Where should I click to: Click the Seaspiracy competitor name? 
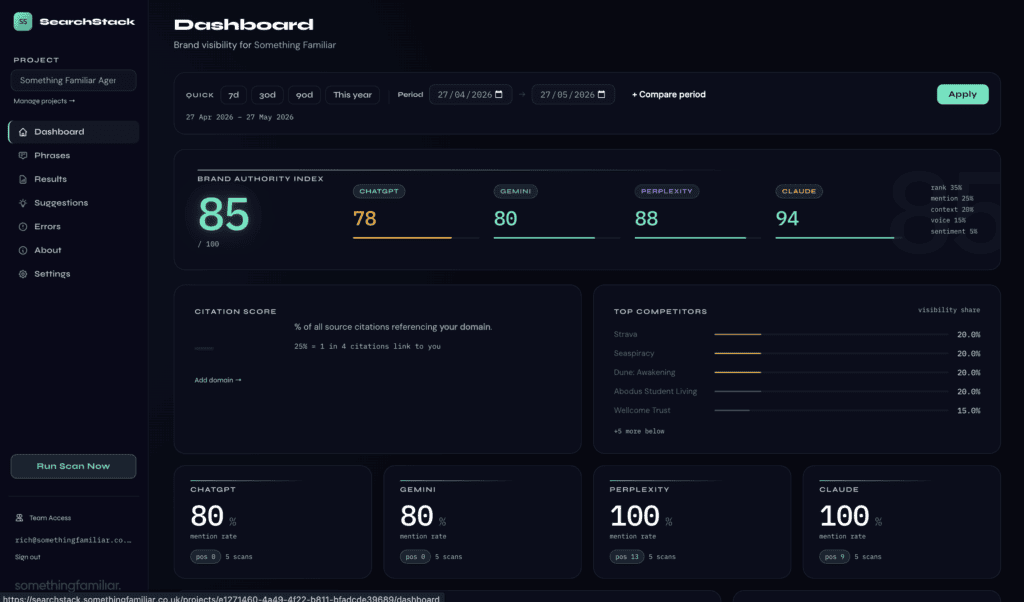[x=633, y=353]
